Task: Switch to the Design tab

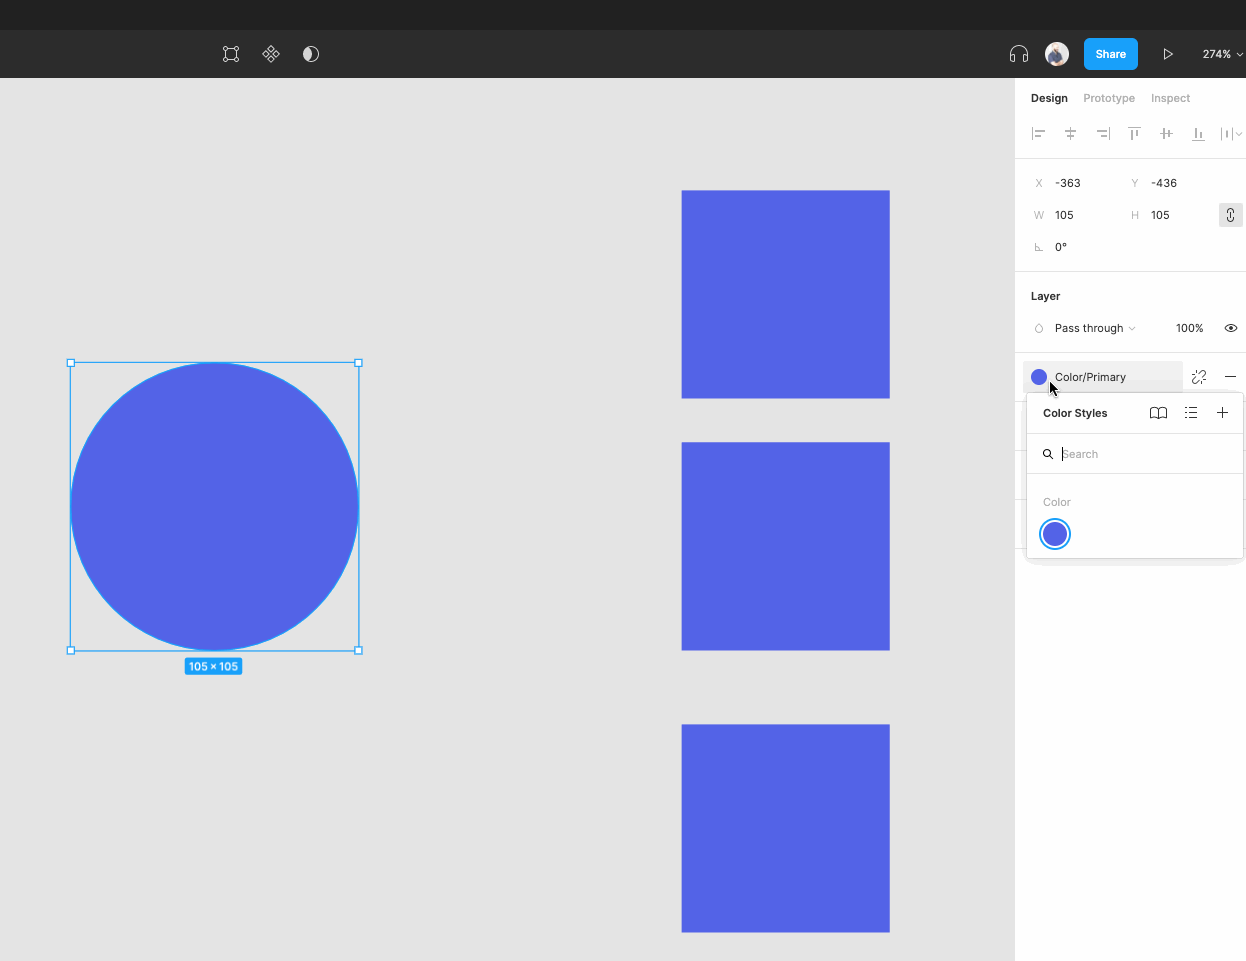Action: 1049,98
